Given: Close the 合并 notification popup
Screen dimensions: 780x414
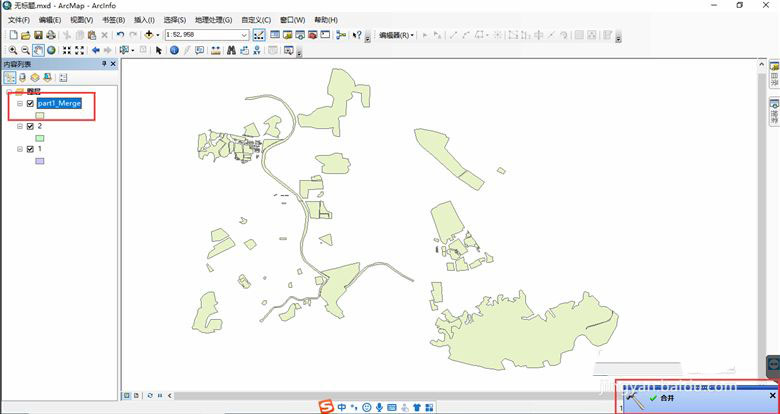Looking at the screenshot, I should pos(773,396).
